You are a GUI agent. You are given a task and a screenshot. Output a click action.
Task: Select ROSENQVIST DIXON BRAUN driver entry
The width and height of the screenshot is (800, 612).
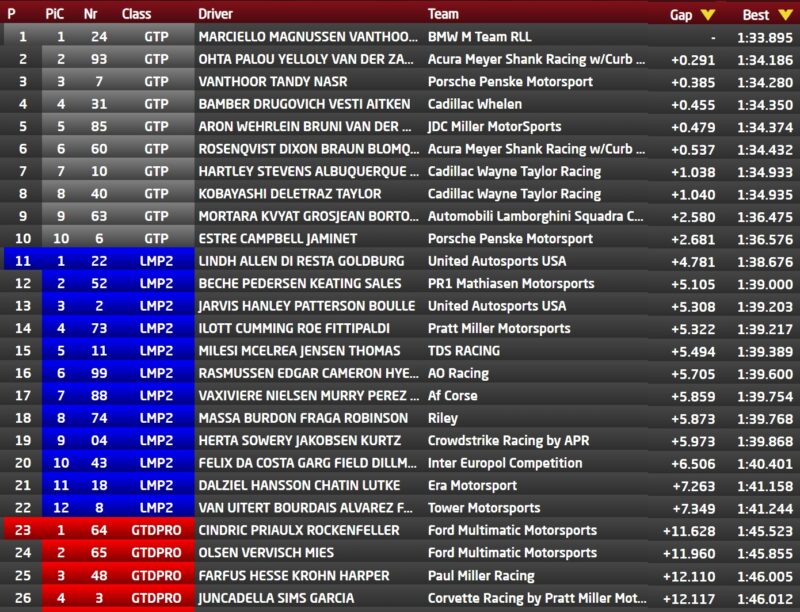coord(309,149)
